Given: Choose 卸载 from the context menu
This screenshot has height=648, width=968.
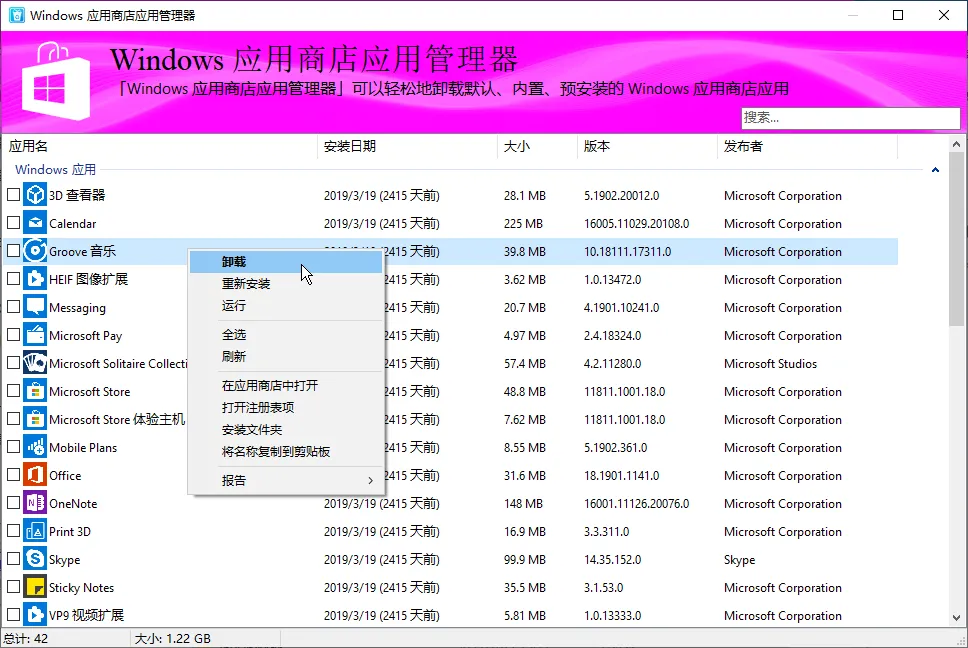Looking at the screenshot, I should (286, 262).
